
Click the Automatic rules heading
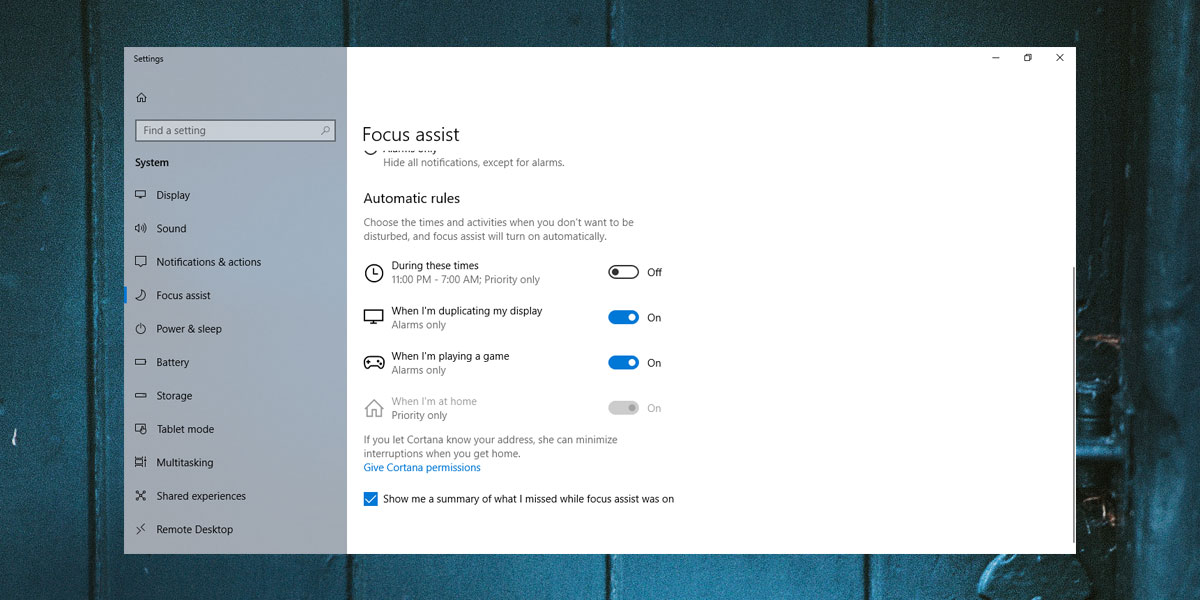point(412,198)
